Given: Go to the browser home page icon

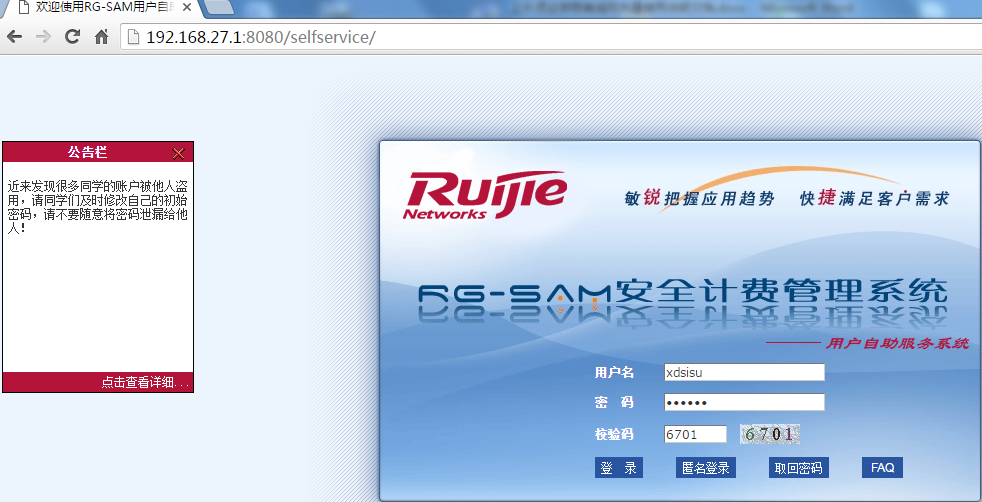Looking at the screenshot, I should click(101, 37).
